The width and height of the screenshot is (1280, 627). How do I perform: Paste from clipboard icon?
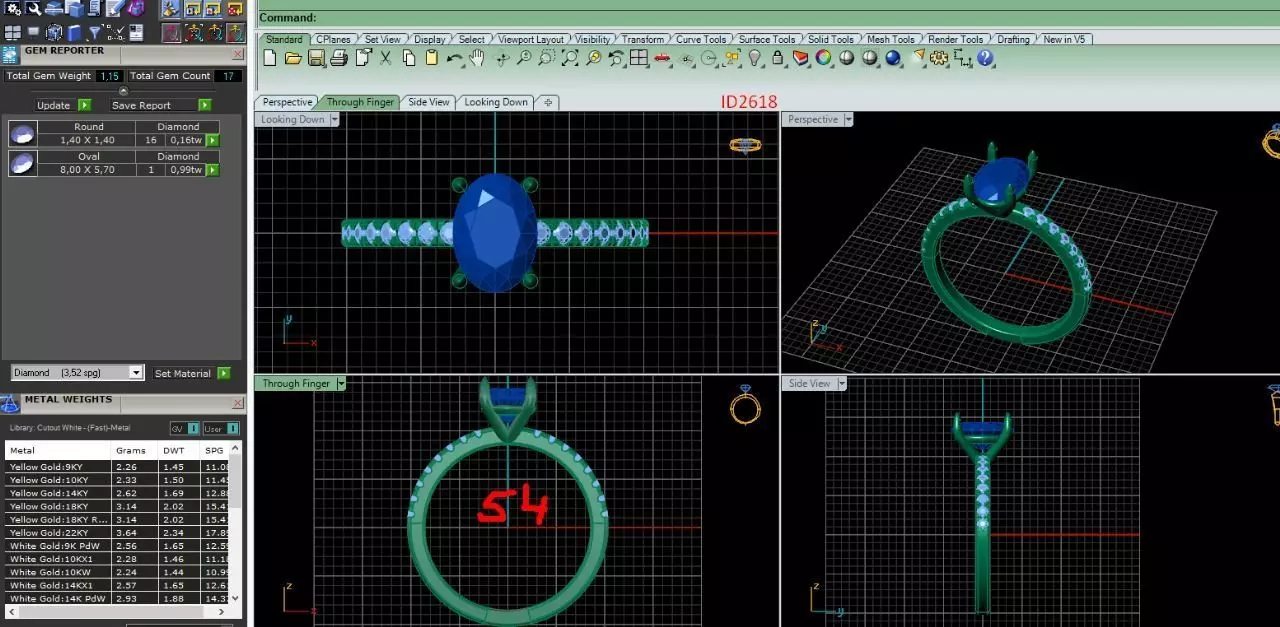pos(432,59)
